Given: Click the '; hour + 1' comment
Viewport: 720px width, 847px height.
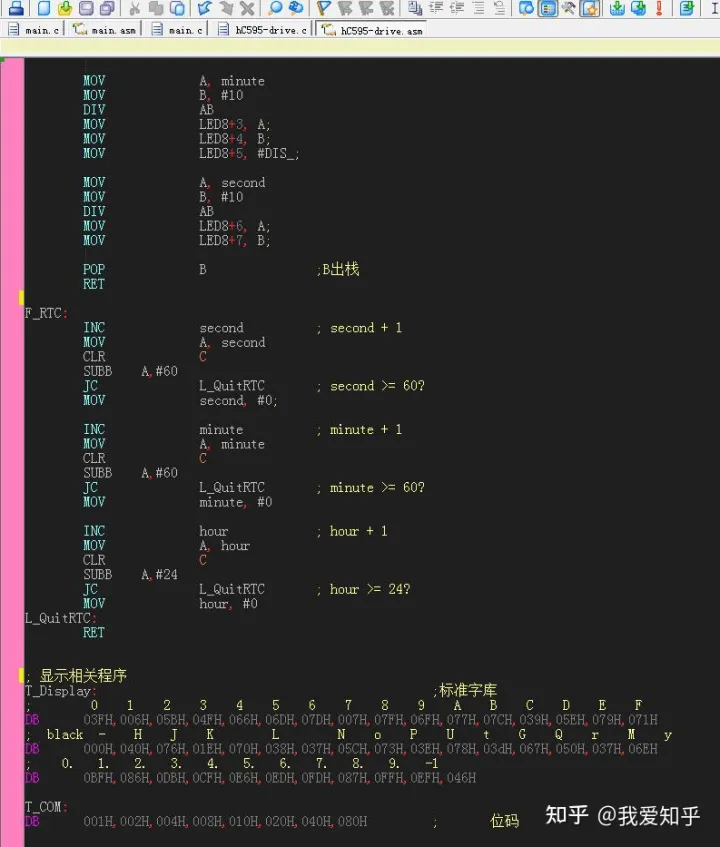Looking at the screenshot, I should 352,531.
